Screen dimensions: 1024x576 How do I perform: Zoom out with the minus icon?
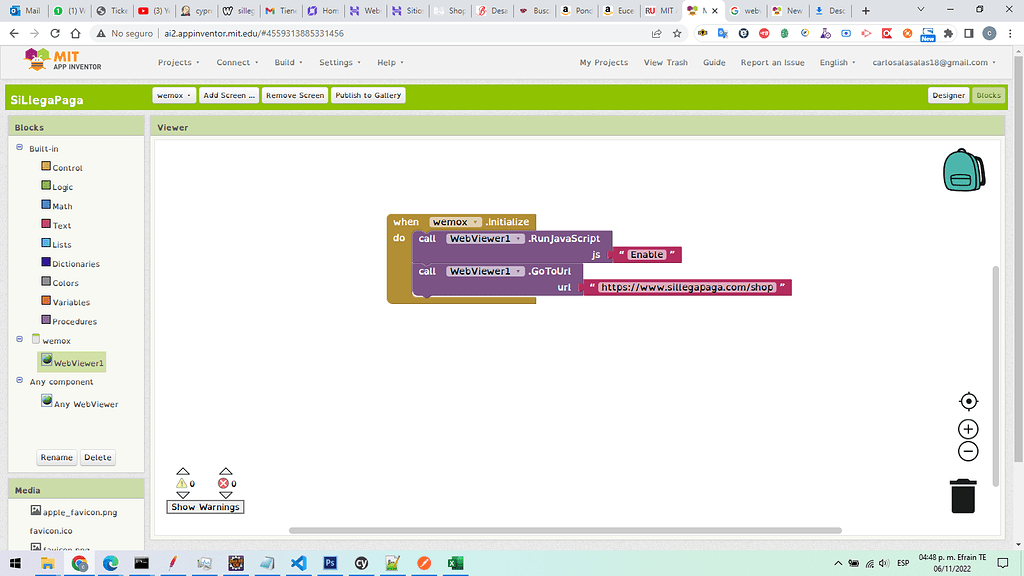pos(968,451)
